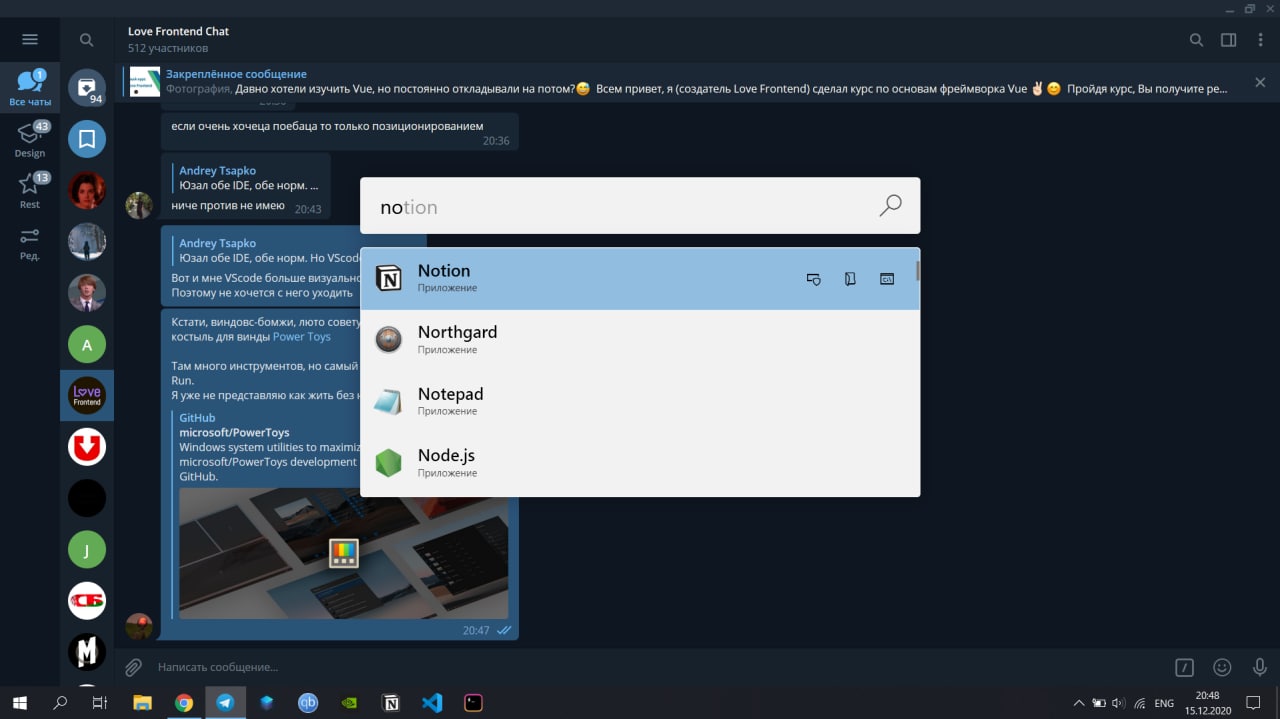Open Google Chrome from taskbar
This screenshot has height=719, width=1280.
(184, 703)
